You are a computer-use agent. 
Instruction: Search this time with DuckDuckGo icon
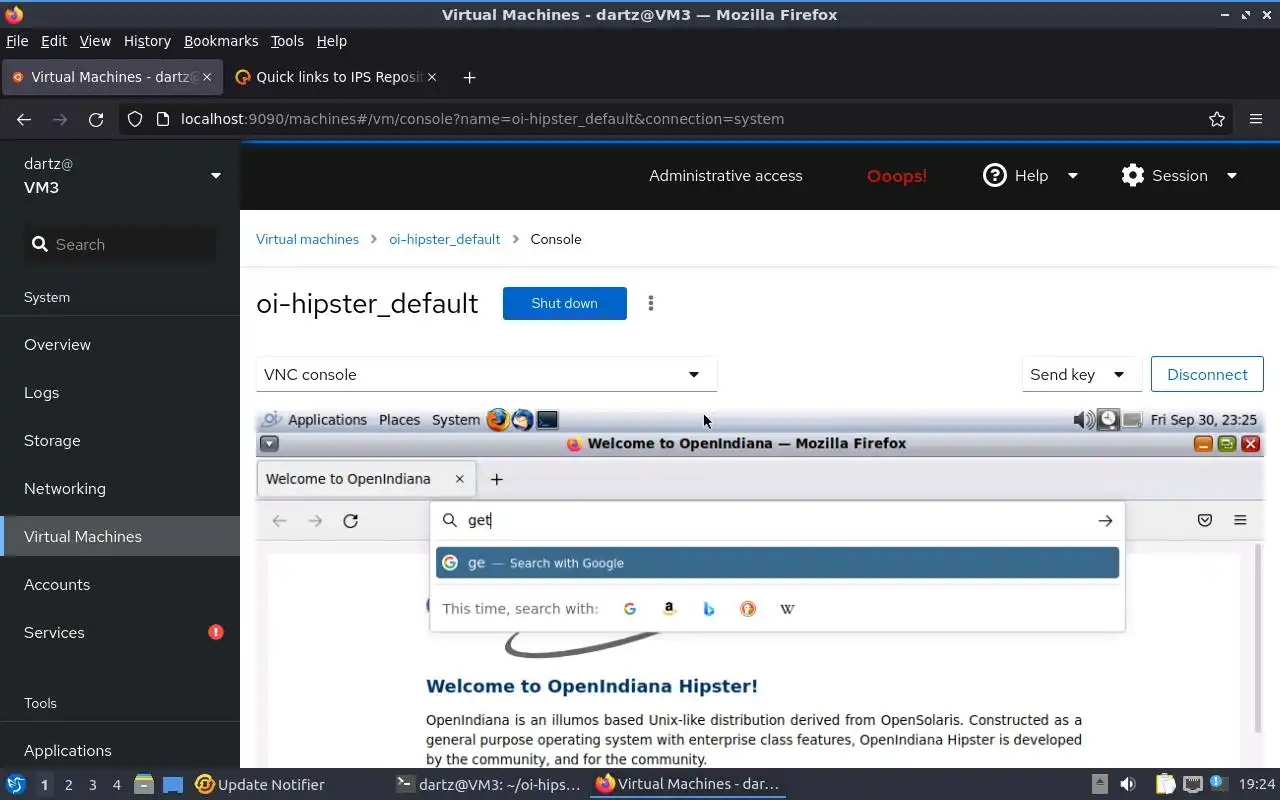coord(748,609)
